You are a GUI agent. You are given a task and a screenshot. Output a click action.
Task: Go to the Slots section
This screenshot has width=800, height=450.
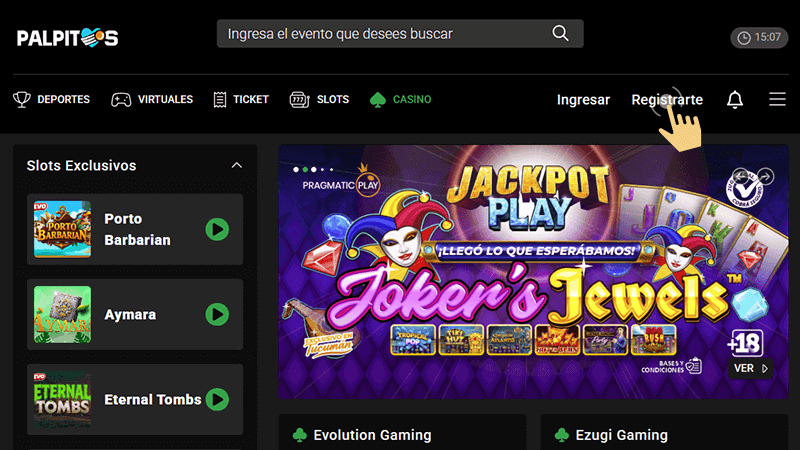319,100
